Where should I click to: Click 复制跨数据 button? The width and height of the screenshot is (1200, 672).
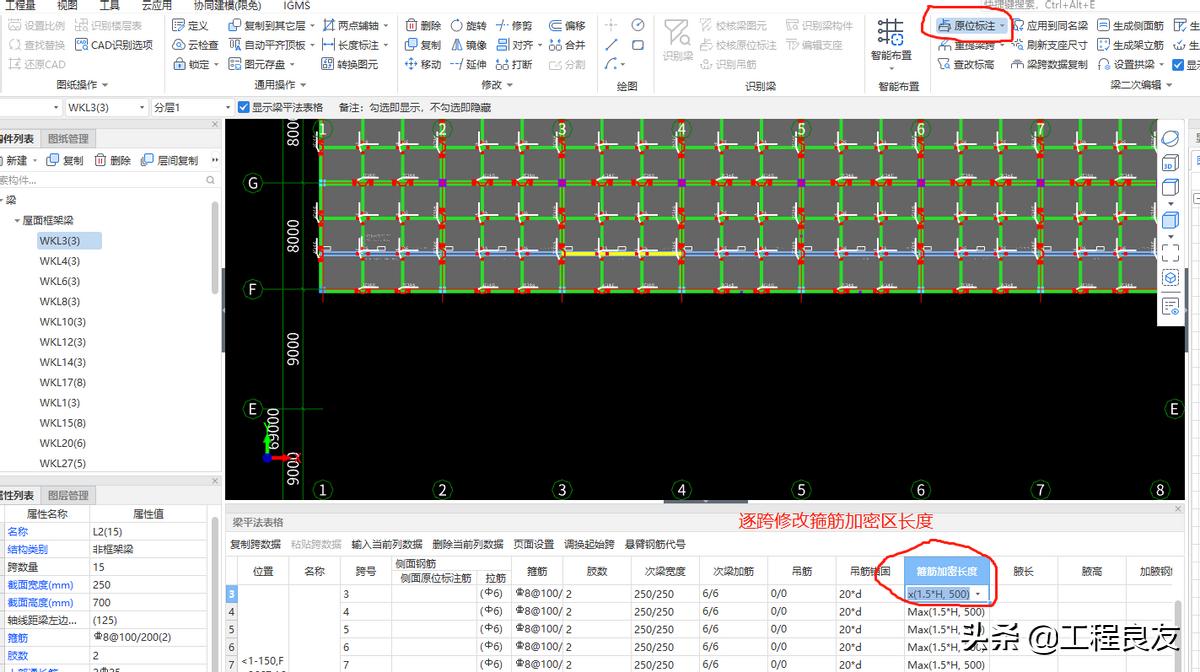click(255, 545)
